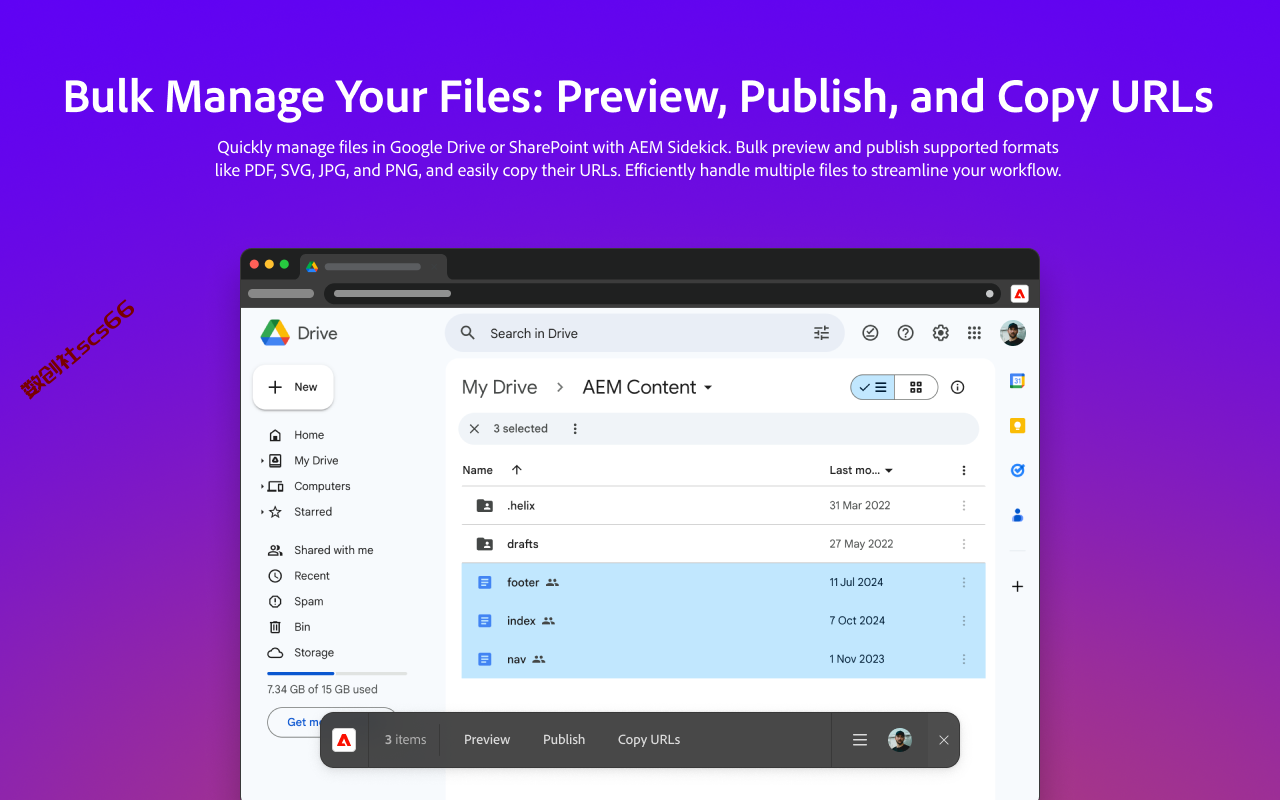This screenshot has height=800, width=1280.
Task: Click the Search in Drive input field
Action: [x=645, y=333]
